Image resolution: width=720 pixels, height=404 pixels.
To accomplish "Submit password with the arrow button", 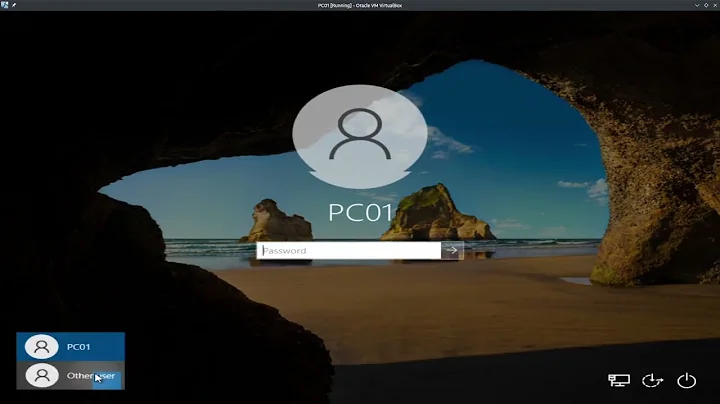I will 452,251.
